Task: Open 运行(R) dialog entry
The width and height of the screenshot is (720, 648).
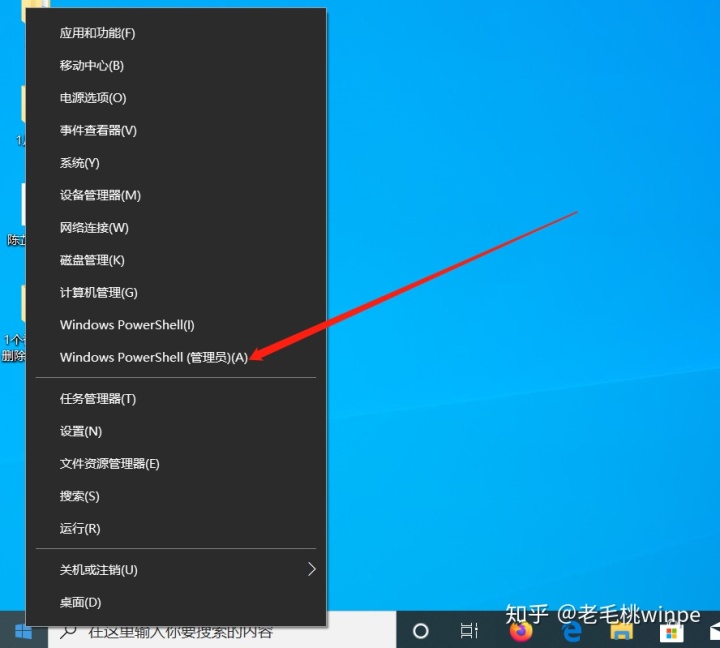Action: (176, 529)
